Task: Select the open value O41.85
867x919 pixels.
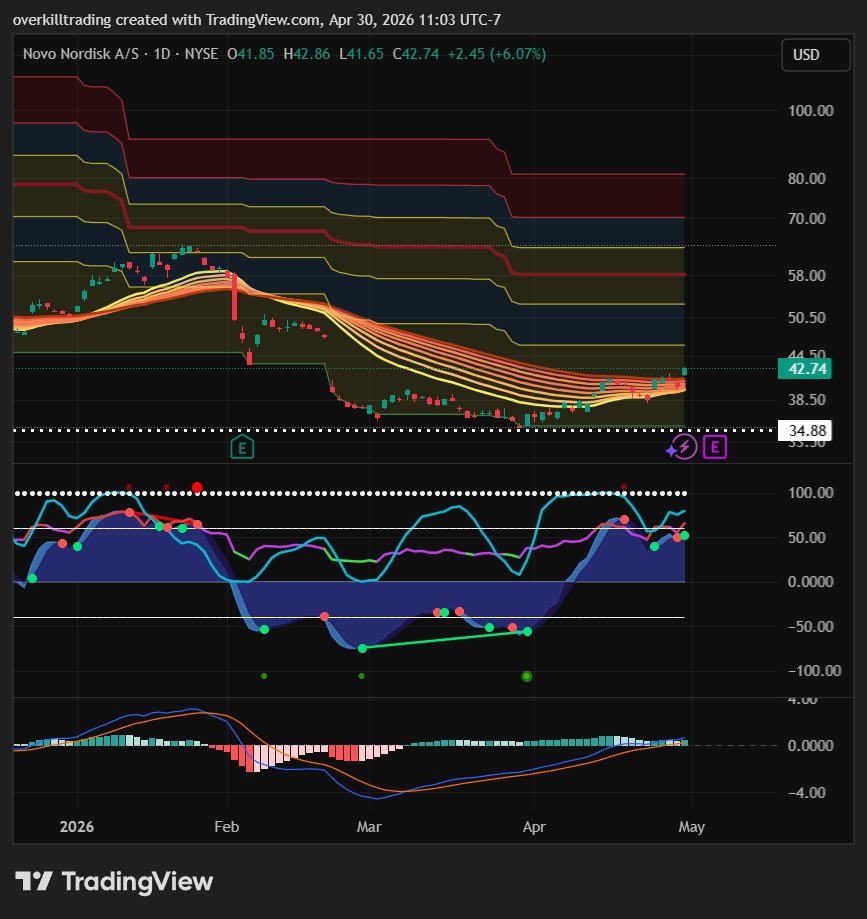Action: (x=250, y=54)
